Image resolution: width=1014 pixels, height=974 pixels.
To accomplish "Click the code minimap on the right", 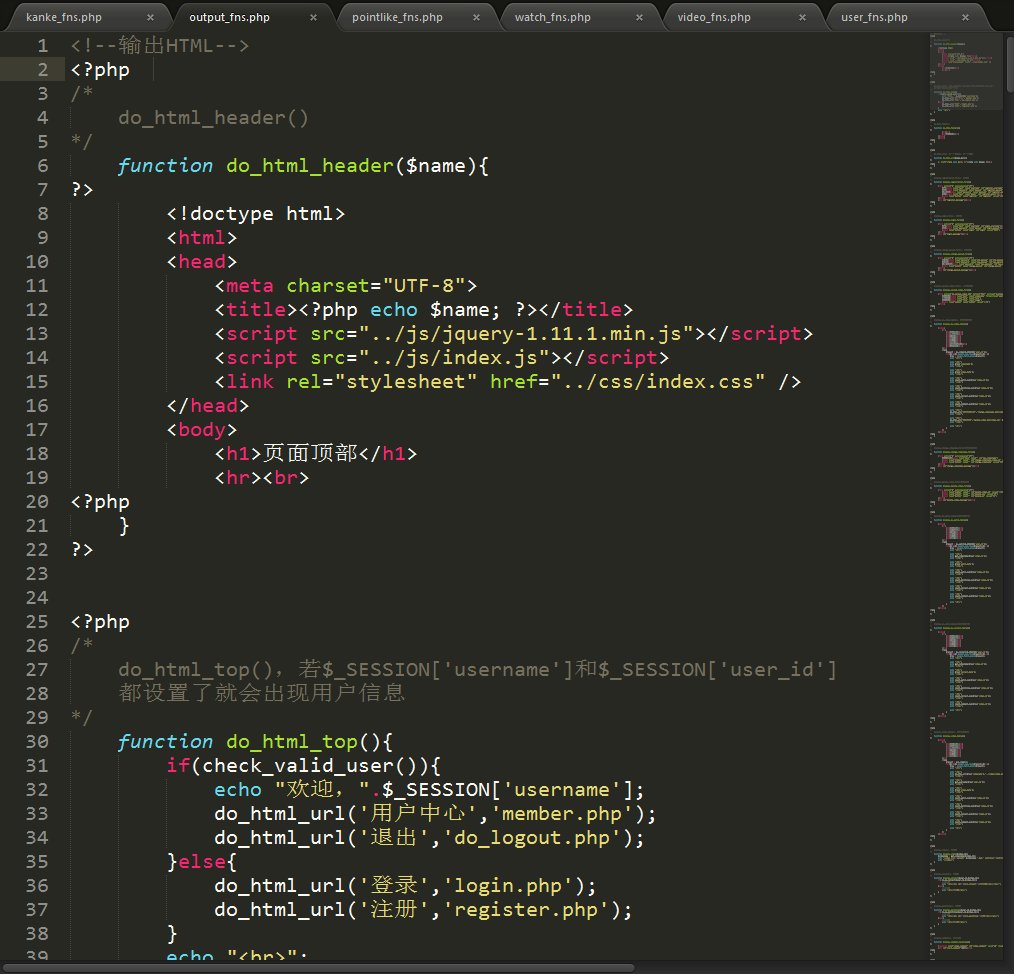I will (x=966, y=497).
